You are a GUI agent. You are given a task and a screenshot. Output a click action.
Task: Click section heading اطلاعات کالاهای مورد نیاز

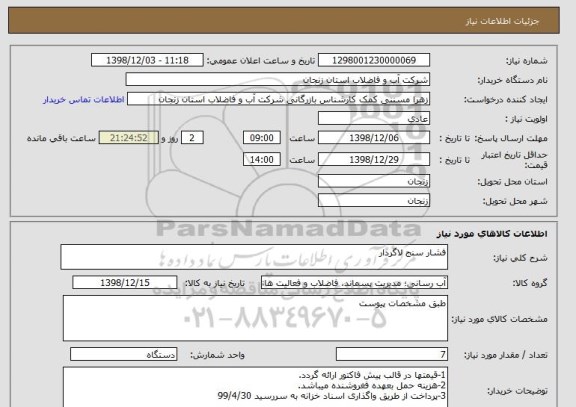pyautogui.click(x=492, y=234)
